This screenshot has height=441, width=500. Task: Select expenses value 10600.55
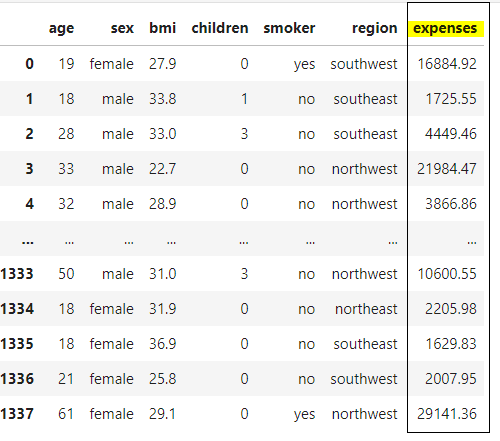tap(447, 274)
